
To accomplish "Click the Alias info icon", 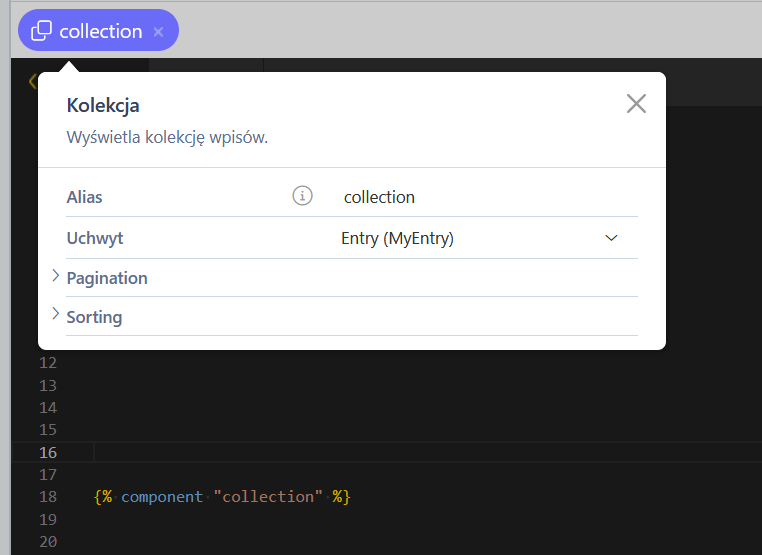I will coord(302,196).
